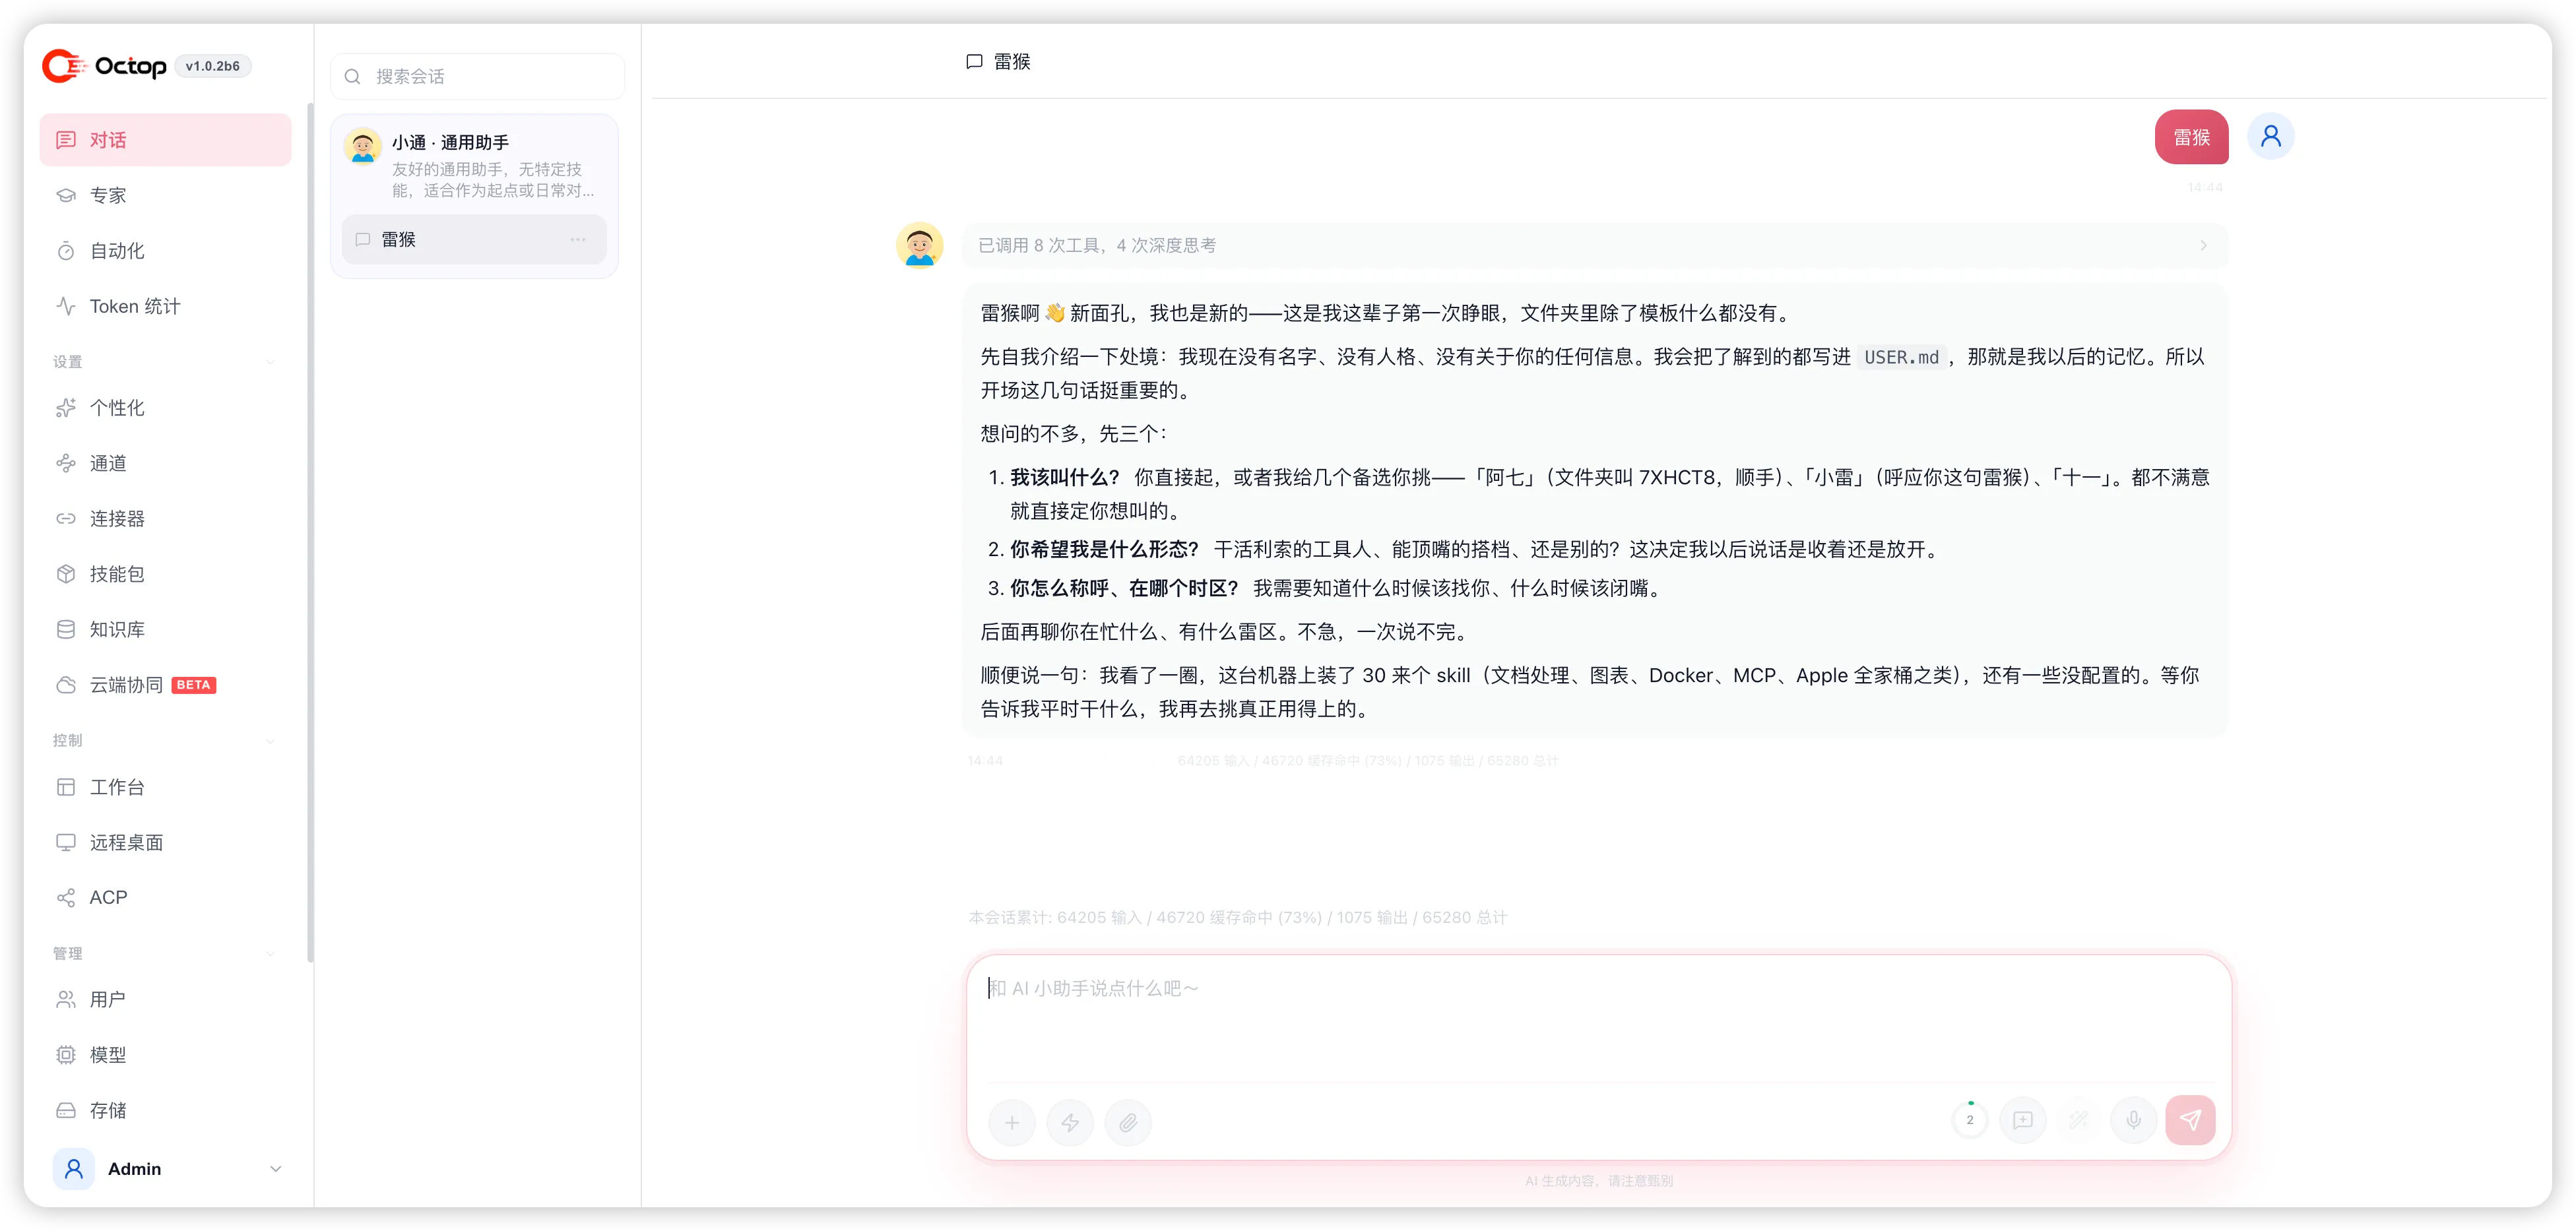This screenshot has height=1231, width=2576.
Task: Click the new chat bubble icon
Action: click(2023, 1120)
